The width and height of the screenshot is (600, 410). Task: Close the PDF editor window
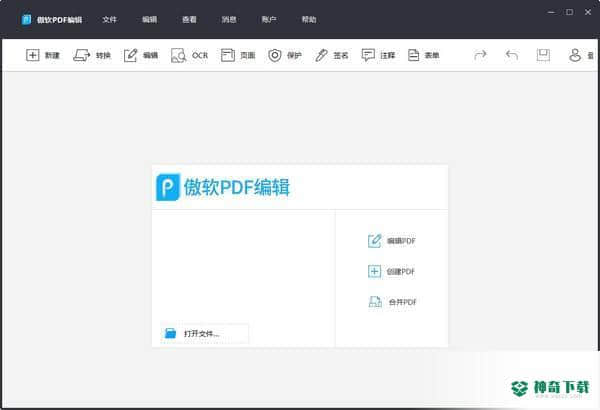pos(588,12)
